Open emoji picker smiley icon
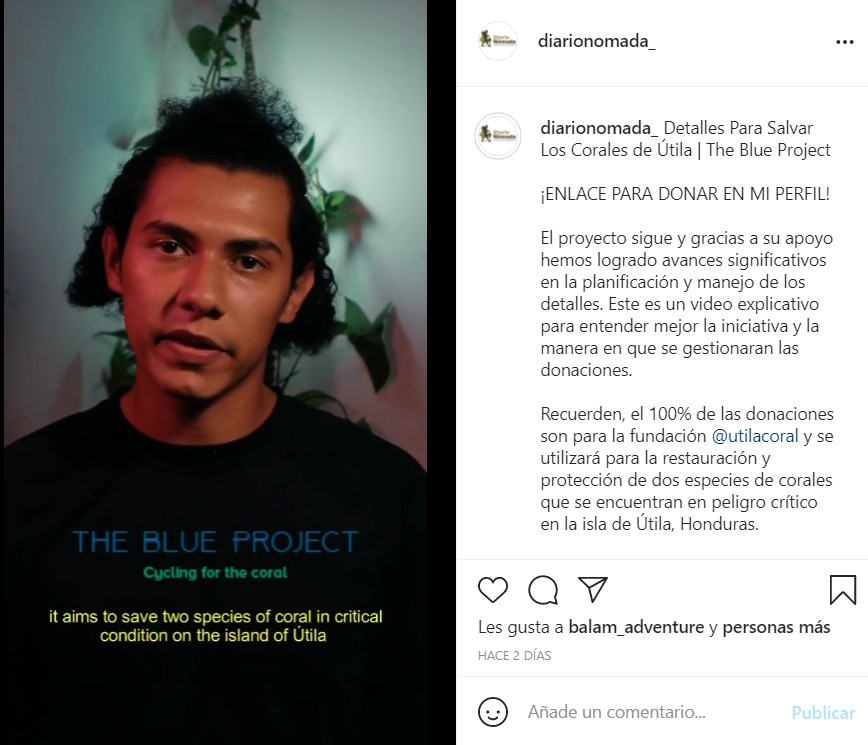Image resolution: width=868 pixels, height=745 pixels. tap(493, 712)
